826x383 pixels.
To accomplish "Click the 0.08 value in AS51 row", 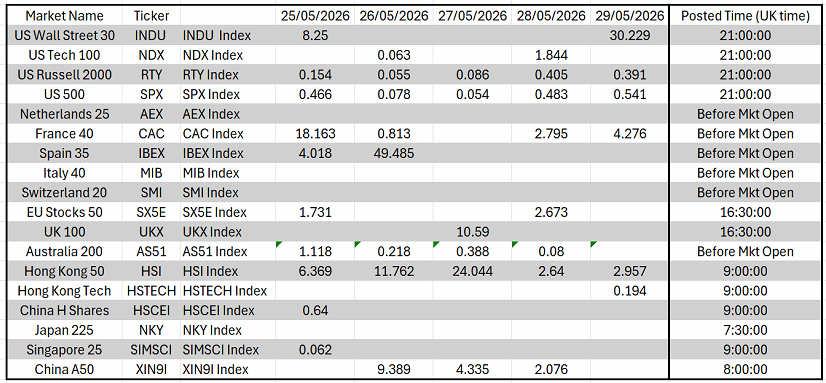I will (x=551, y=251).
